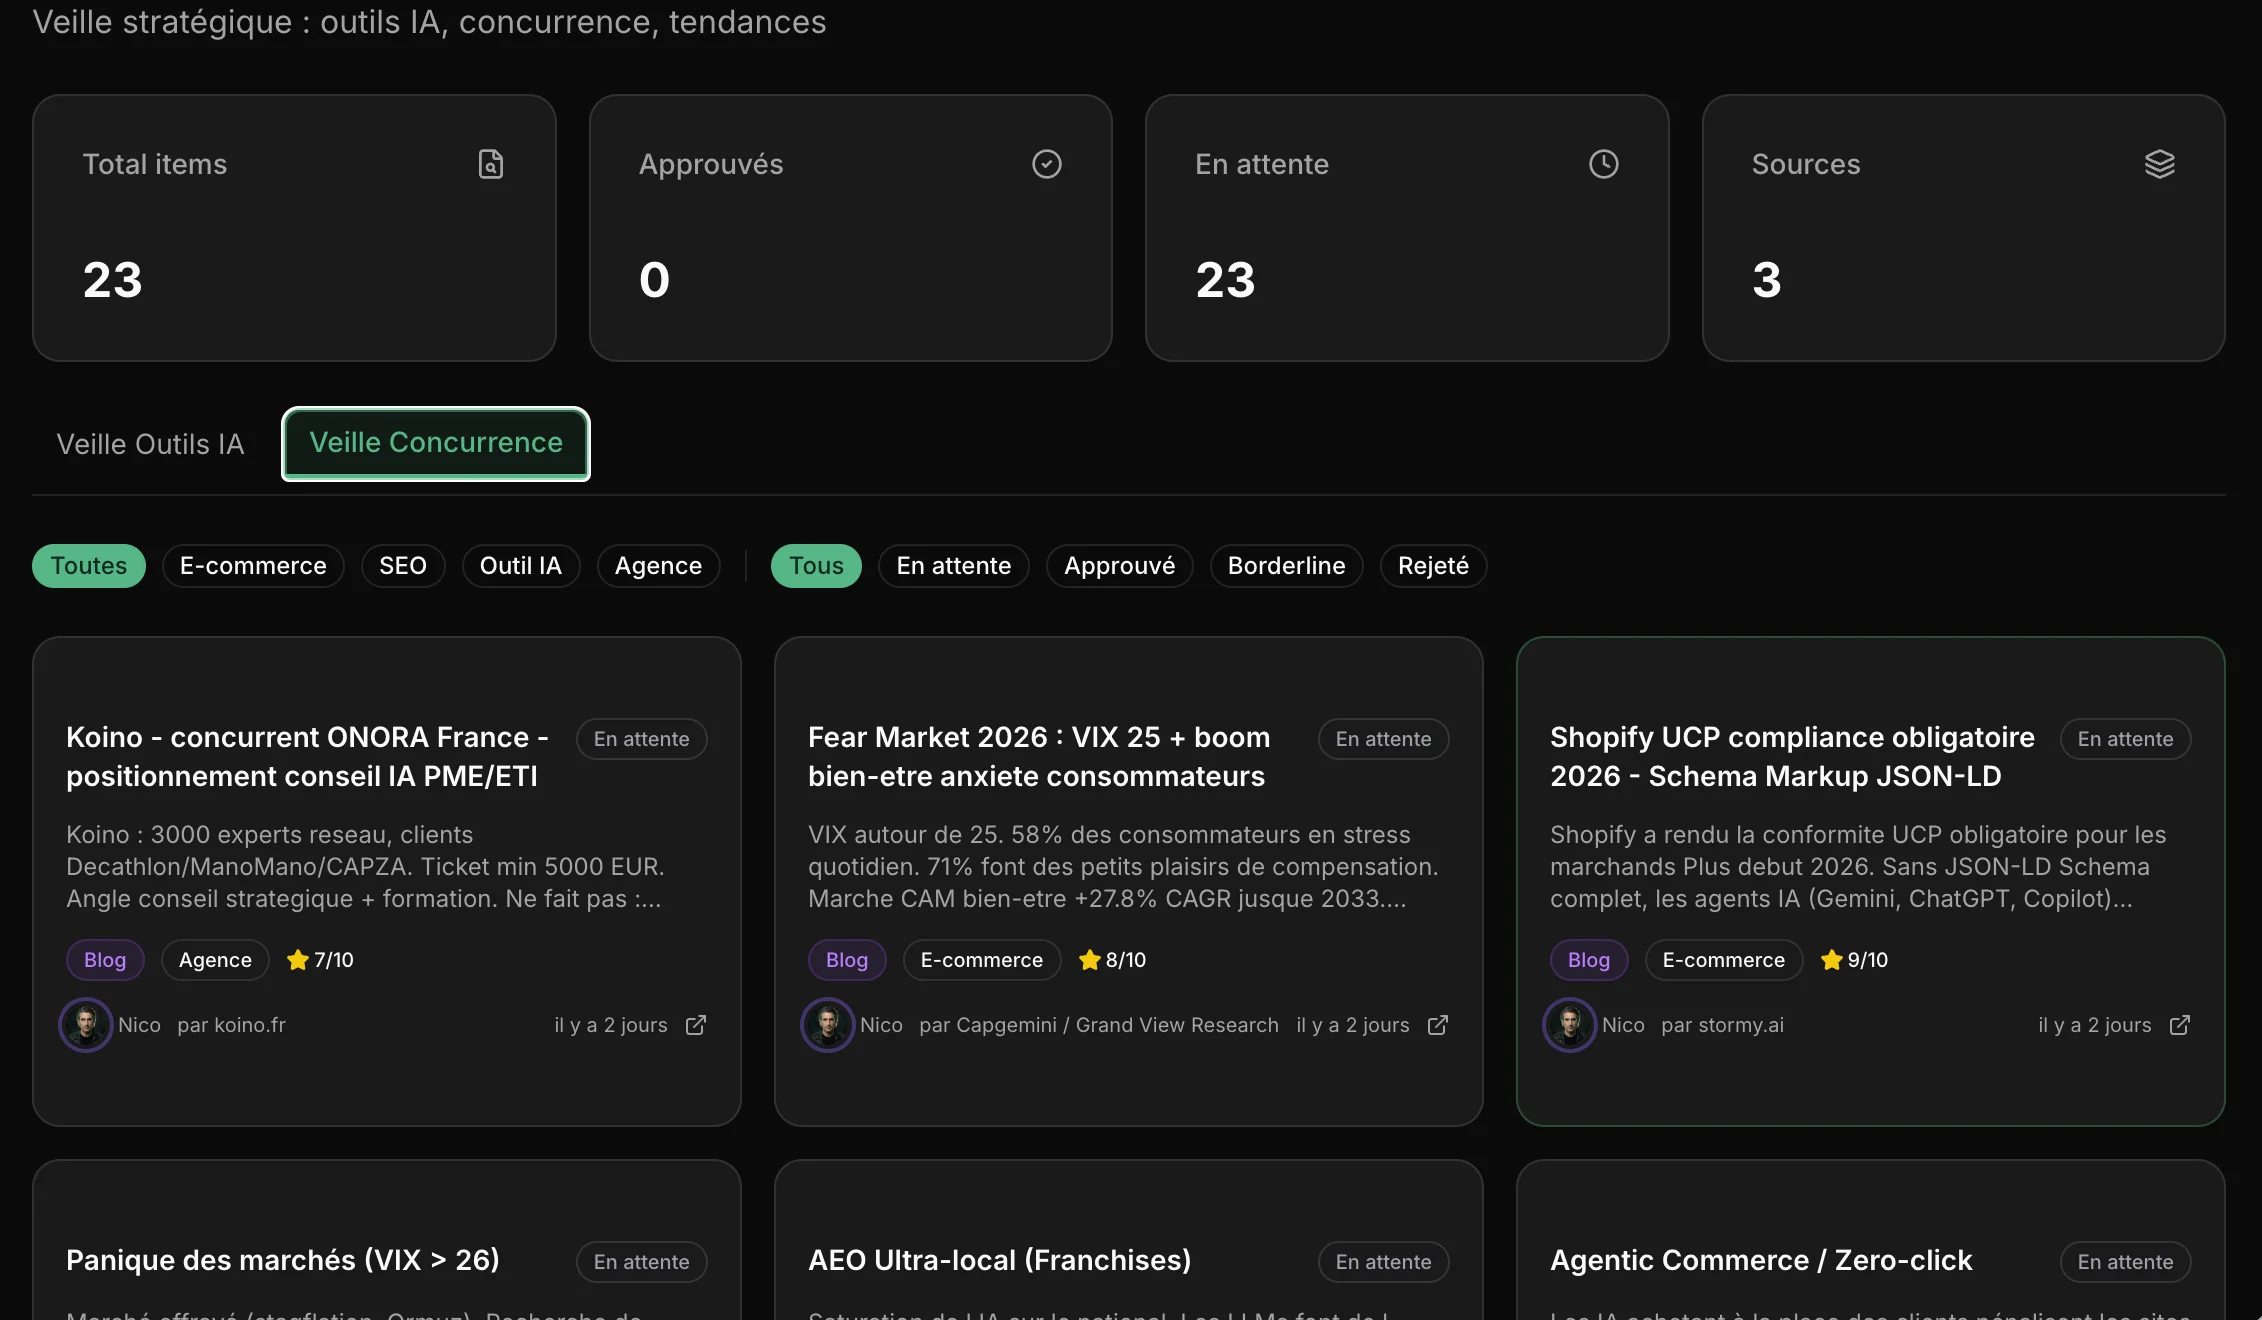The width and height of the screenshot is (2262, 1320).
Task: Click Nico's avatar on the Koino card
Action: pos(86,1025)
